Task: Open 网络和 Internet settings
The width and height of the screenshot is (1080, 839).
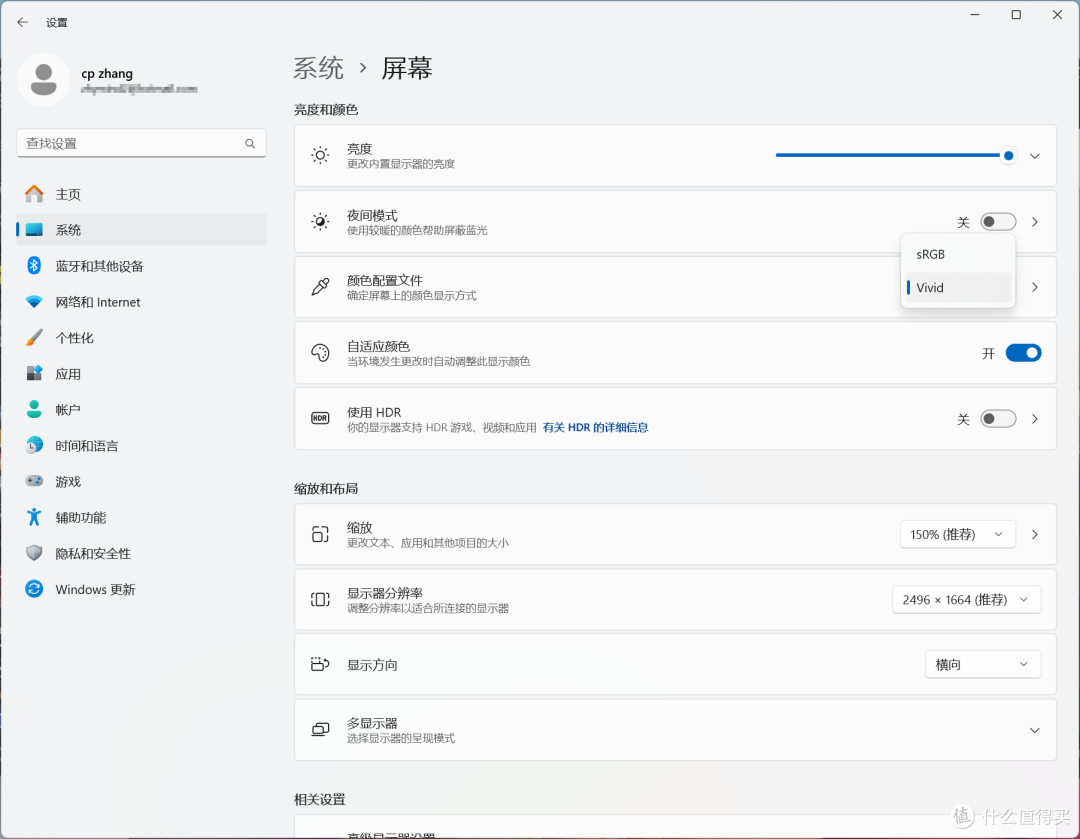Action: [141, 302]
